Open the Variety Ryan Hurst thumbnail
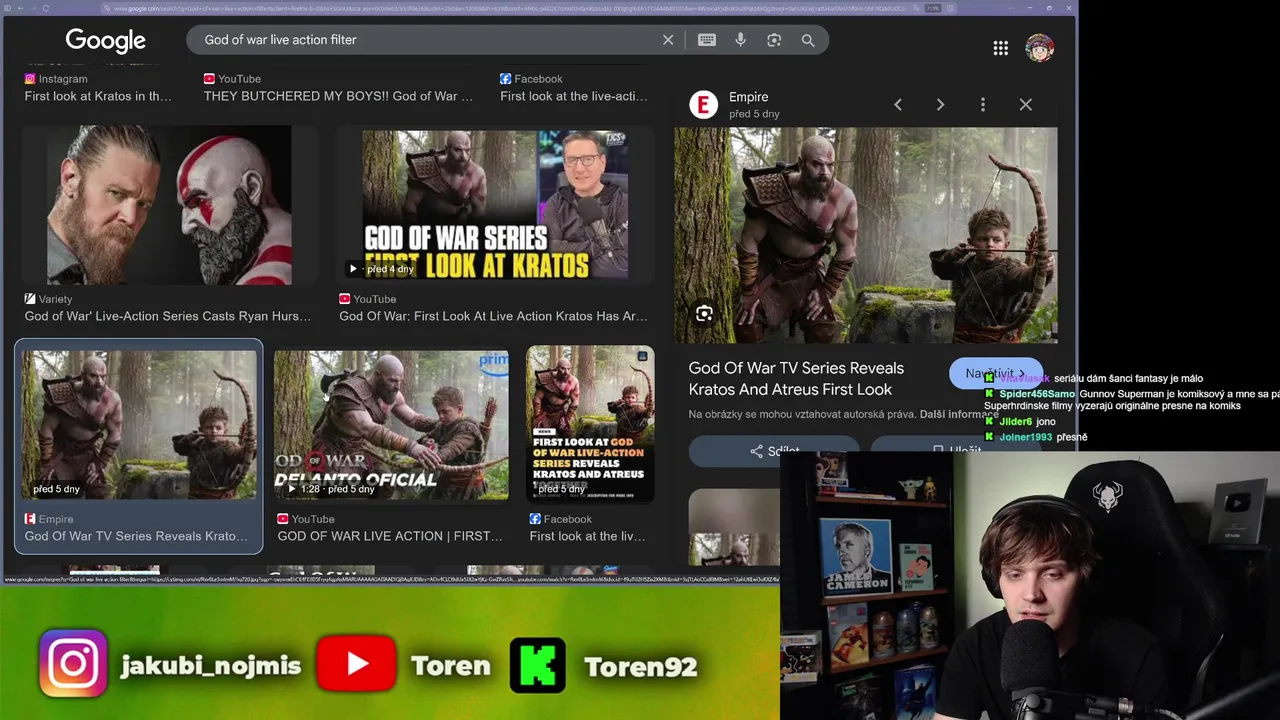Image resolution: width=1280 pixels, height=720 pixels. click(170, 205)
